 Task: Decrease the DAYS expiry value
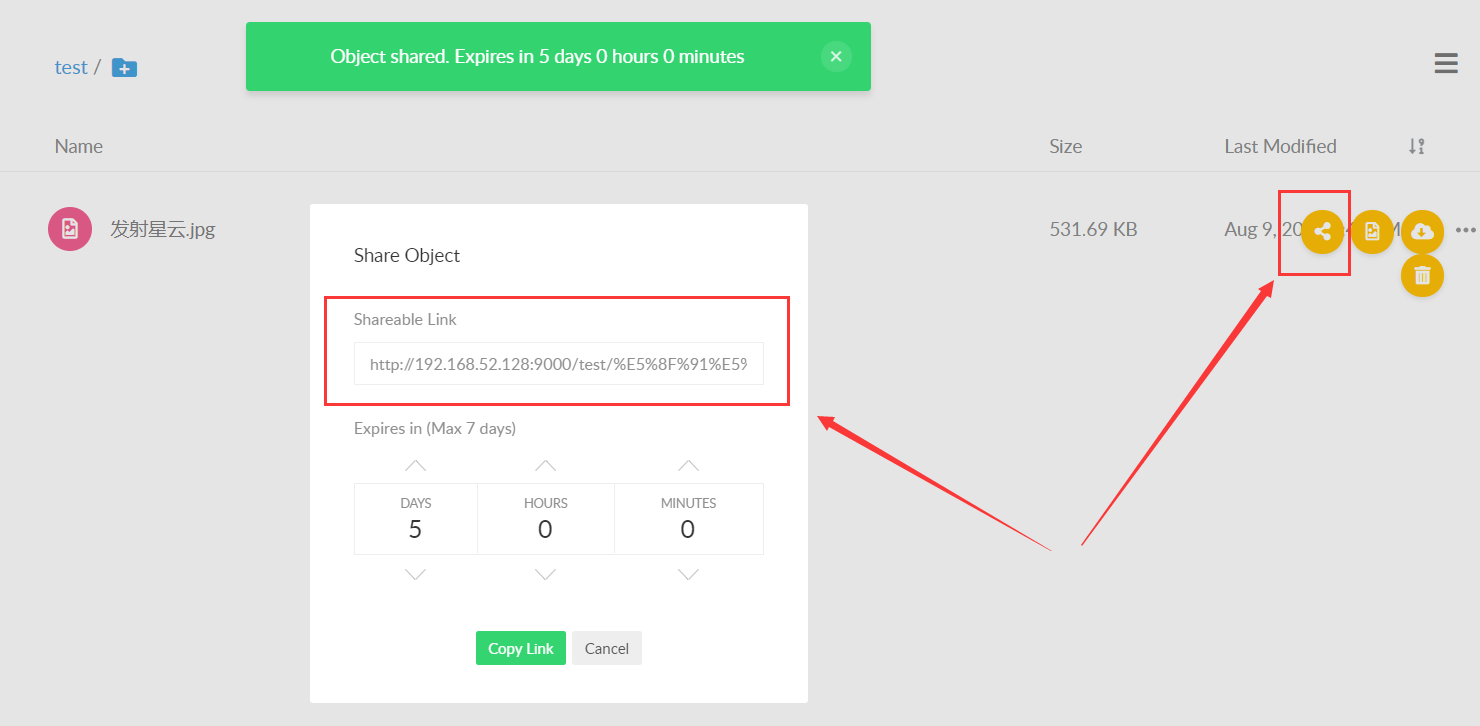tap(415, 575)
